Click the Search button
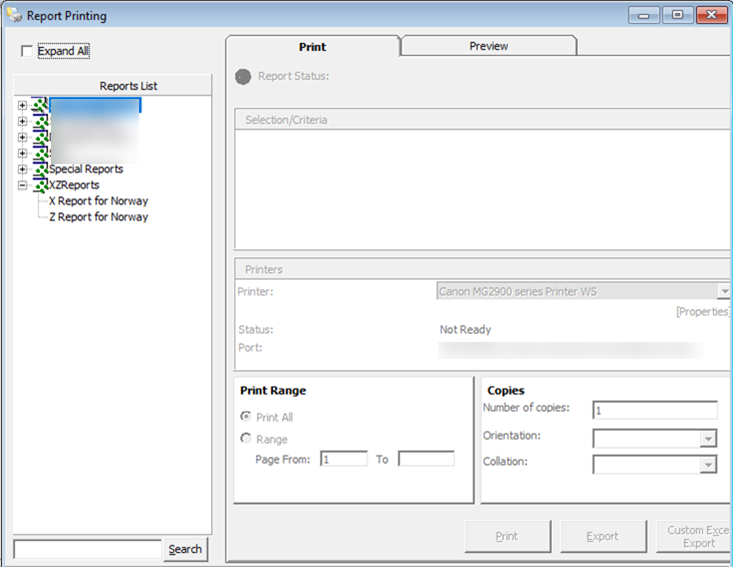 pos(185,549)
